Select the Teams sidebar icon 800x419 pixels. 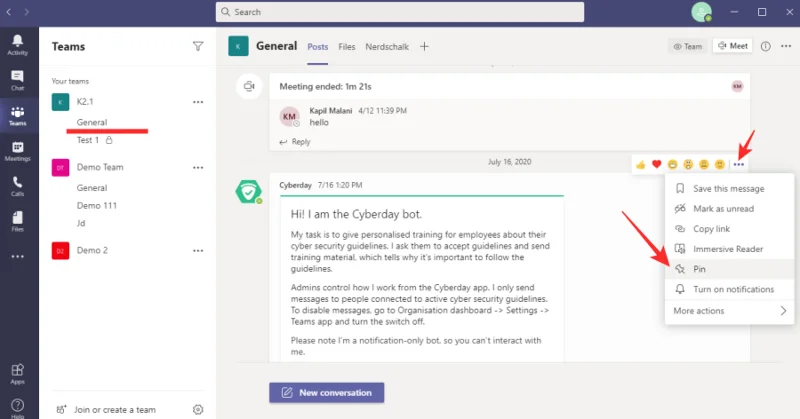tap(17, 116)
